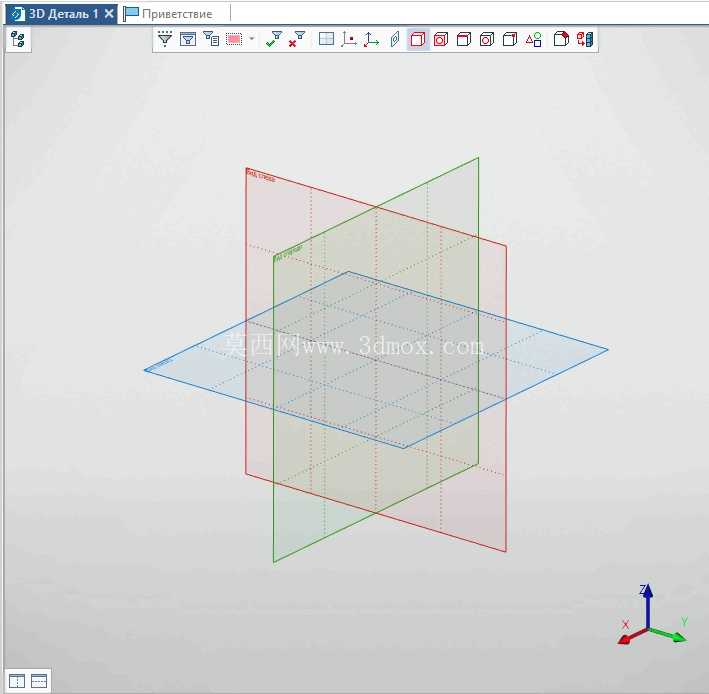The width and height of the screenshot is (709, 694).
Task: Toggle the 3D profile filter icon
Action: point(395,39)
